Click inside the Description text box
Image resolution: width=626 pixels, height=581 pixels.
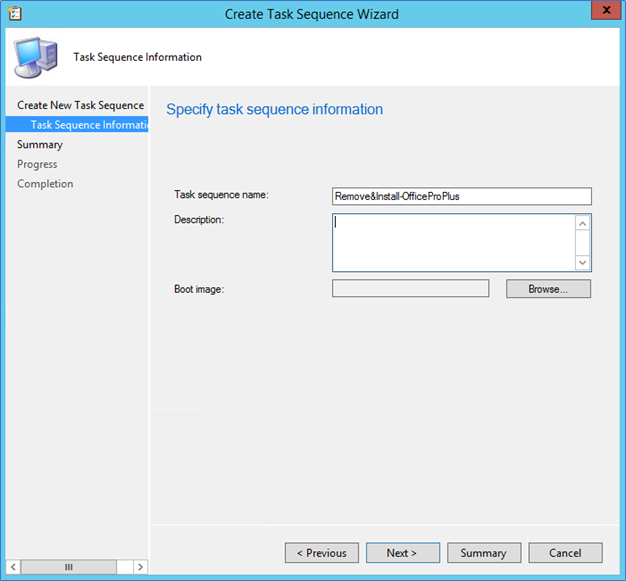pyautogui.click(x=454, y=243)
